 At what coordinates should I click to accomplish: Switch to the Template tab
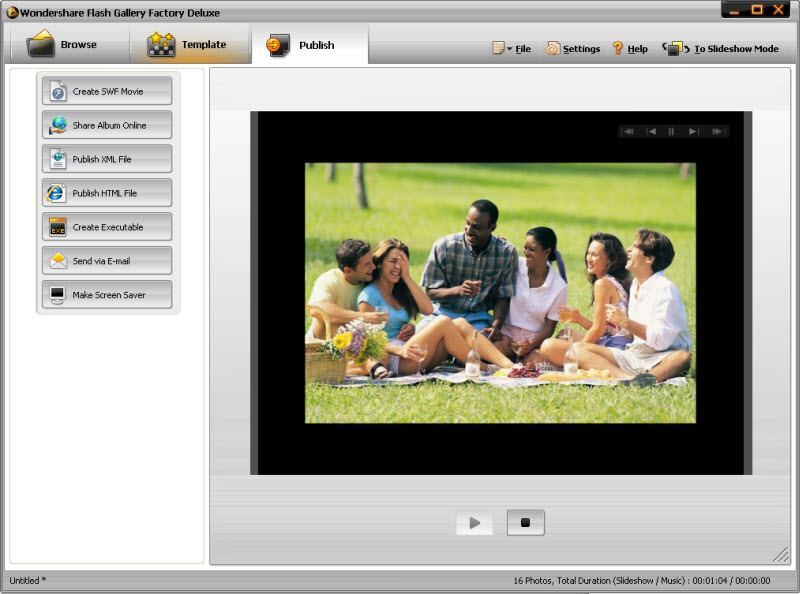190,43
